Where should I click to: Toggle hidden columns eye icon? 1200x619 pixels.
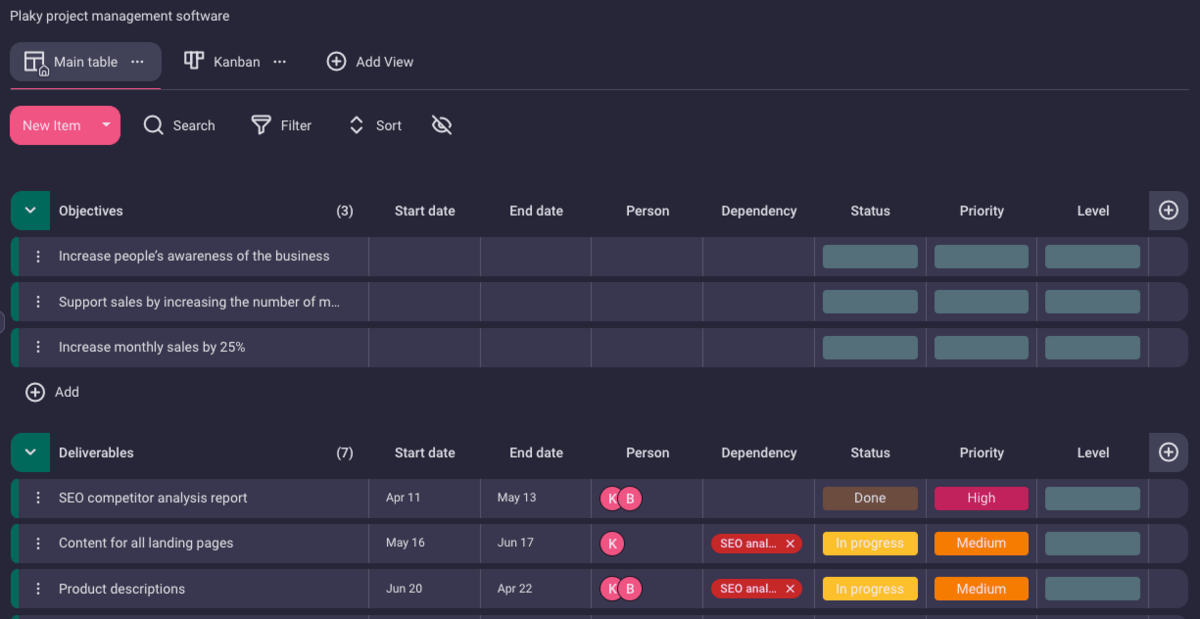click(442, 125)
